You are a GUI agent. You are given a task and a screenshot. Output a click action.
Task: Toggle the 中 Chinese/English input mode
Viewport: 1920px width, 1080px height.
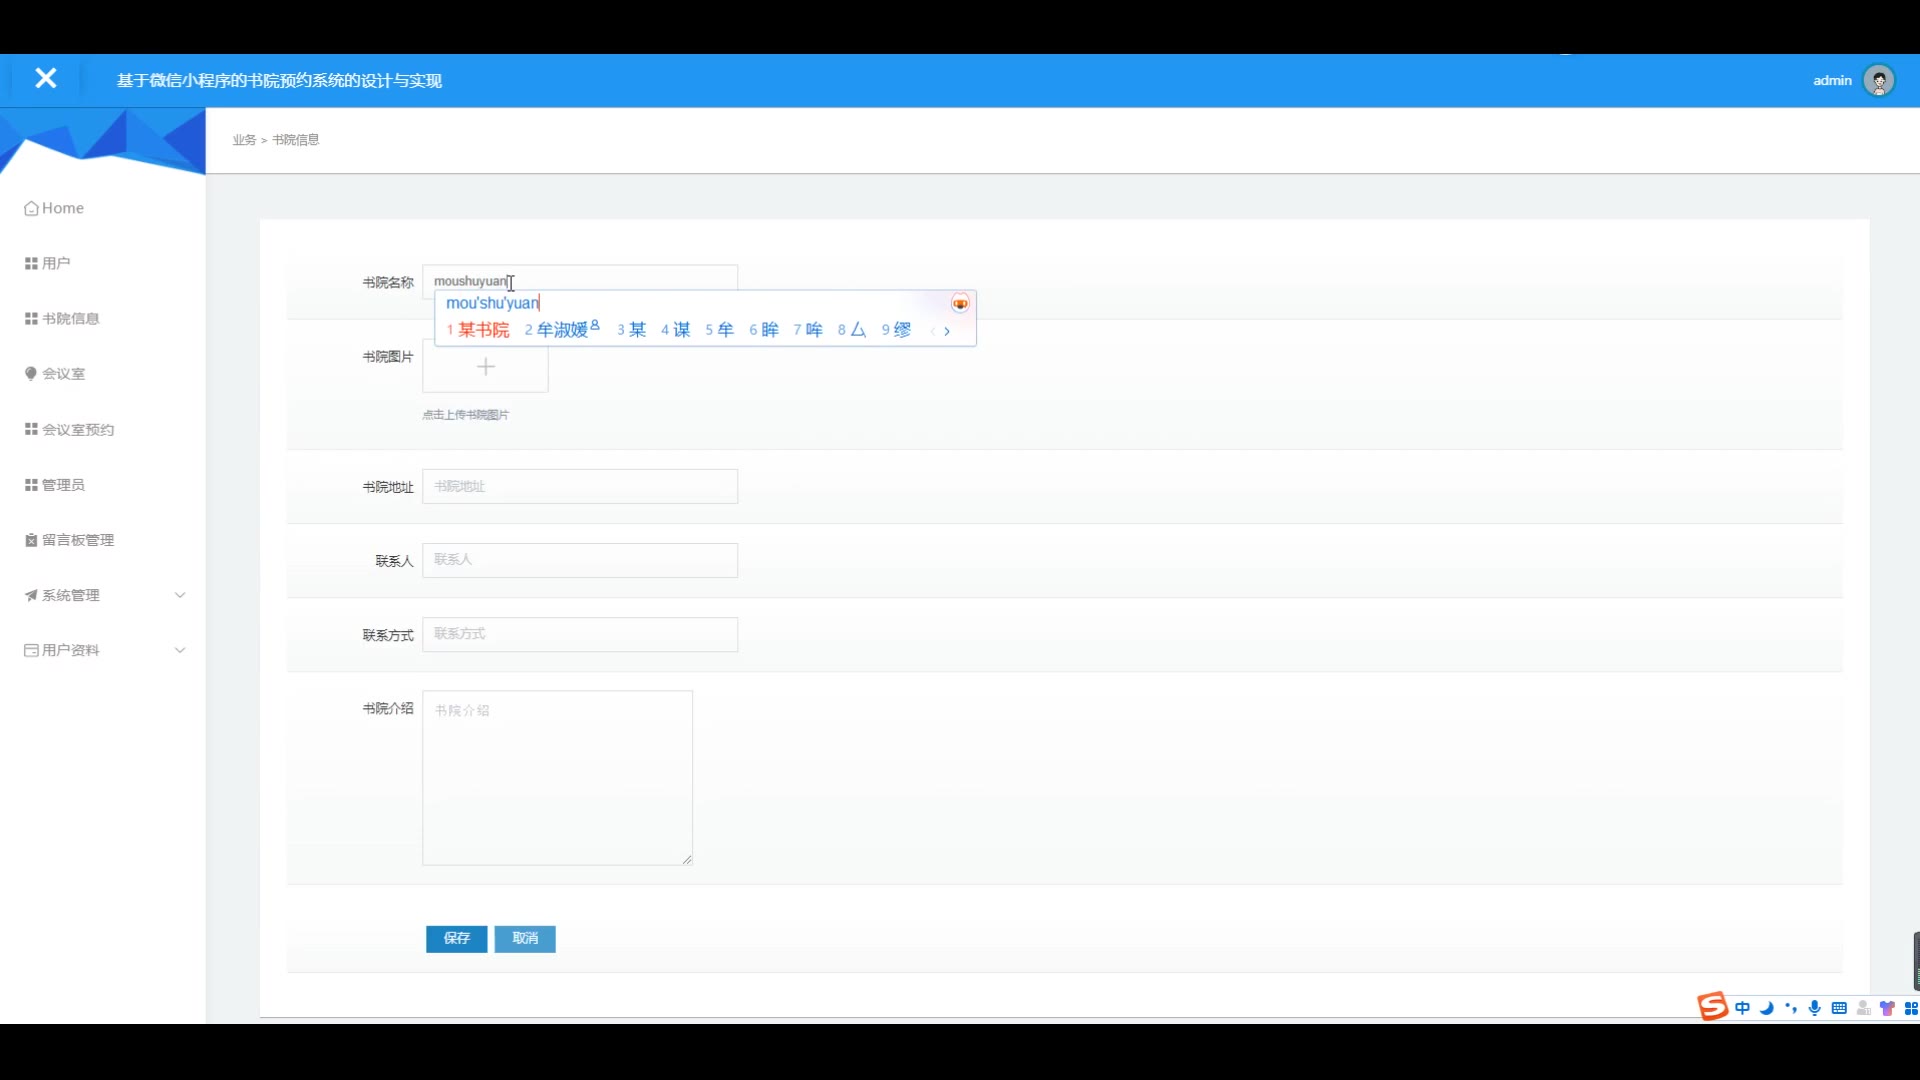(1743, 1008)
